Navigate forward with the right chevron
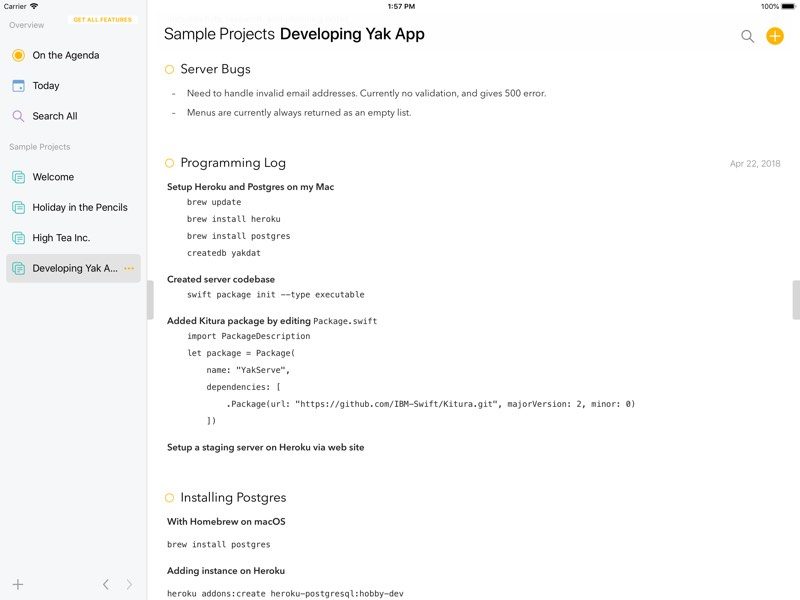The height and width of the screenshot is (600, 800). (129, 584)
